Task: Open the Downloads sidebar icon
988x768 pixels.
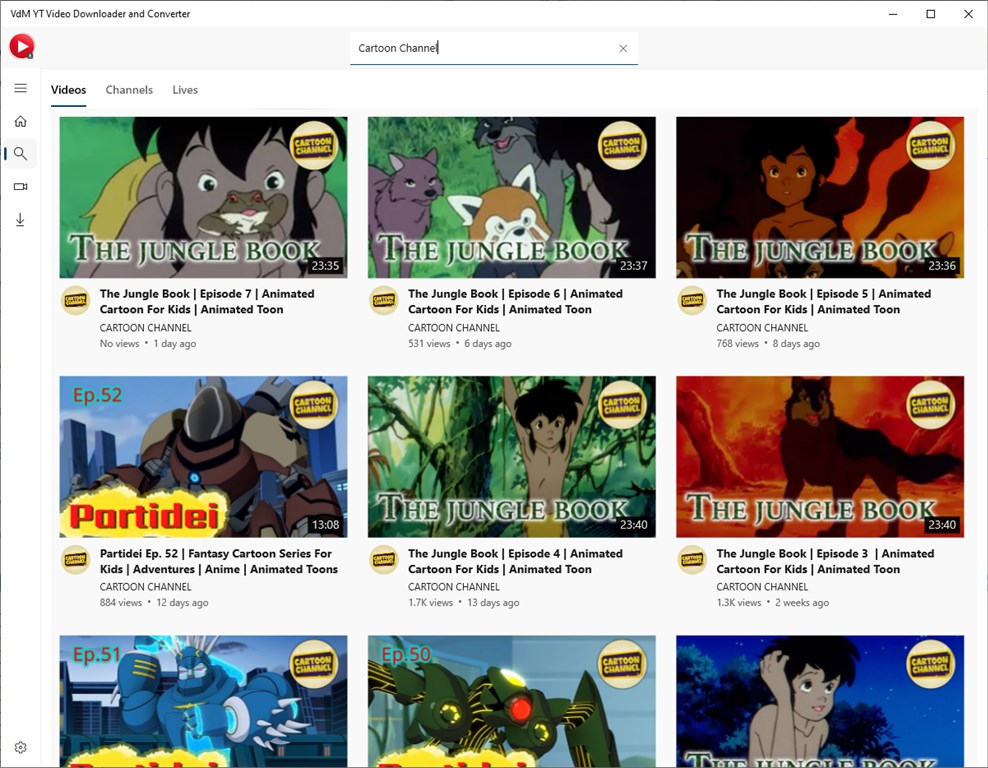Action: 20,219
